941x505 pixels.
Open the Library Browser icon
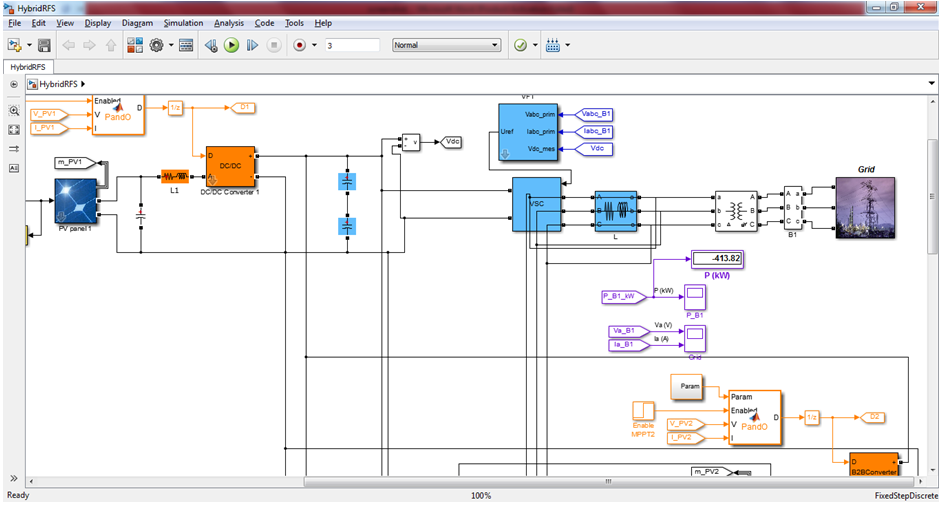[135, 45]
